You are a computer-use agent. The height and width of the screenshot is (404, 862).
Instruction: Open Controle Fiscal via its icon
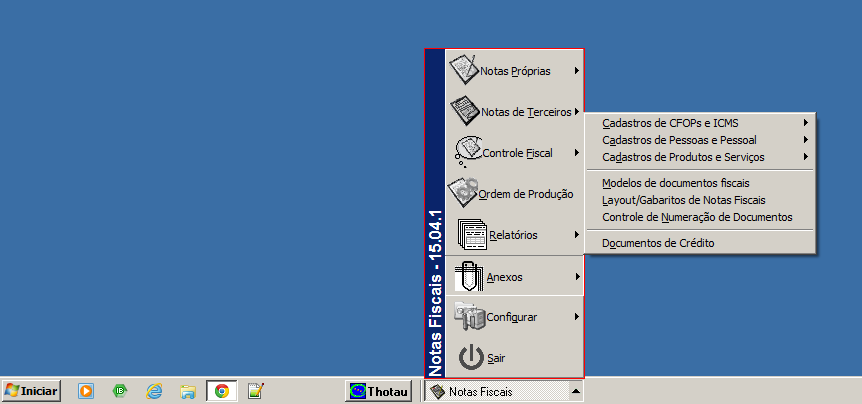coord(467,151)
